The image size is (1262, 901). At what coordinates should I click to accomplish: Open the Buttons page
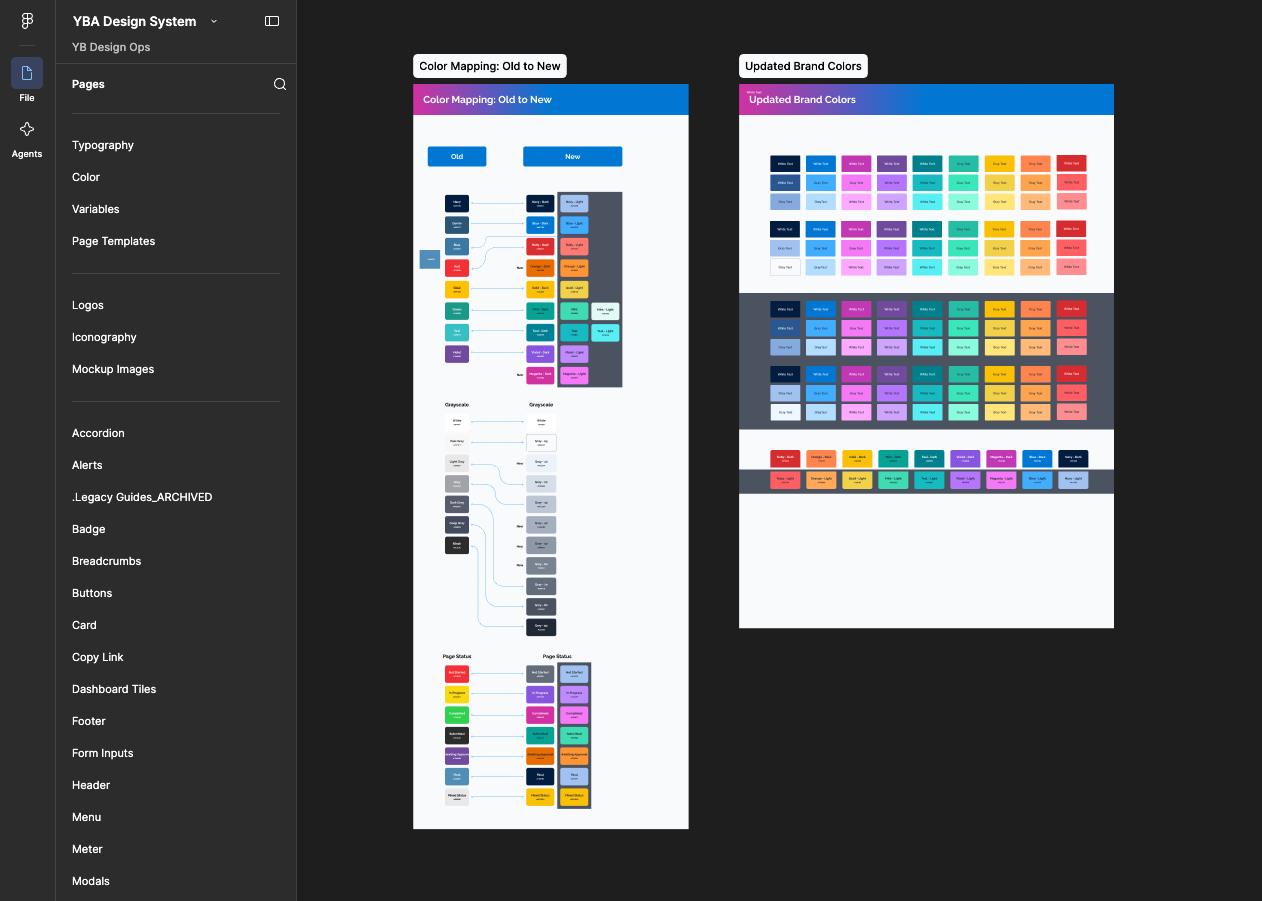tap(92, 593)
